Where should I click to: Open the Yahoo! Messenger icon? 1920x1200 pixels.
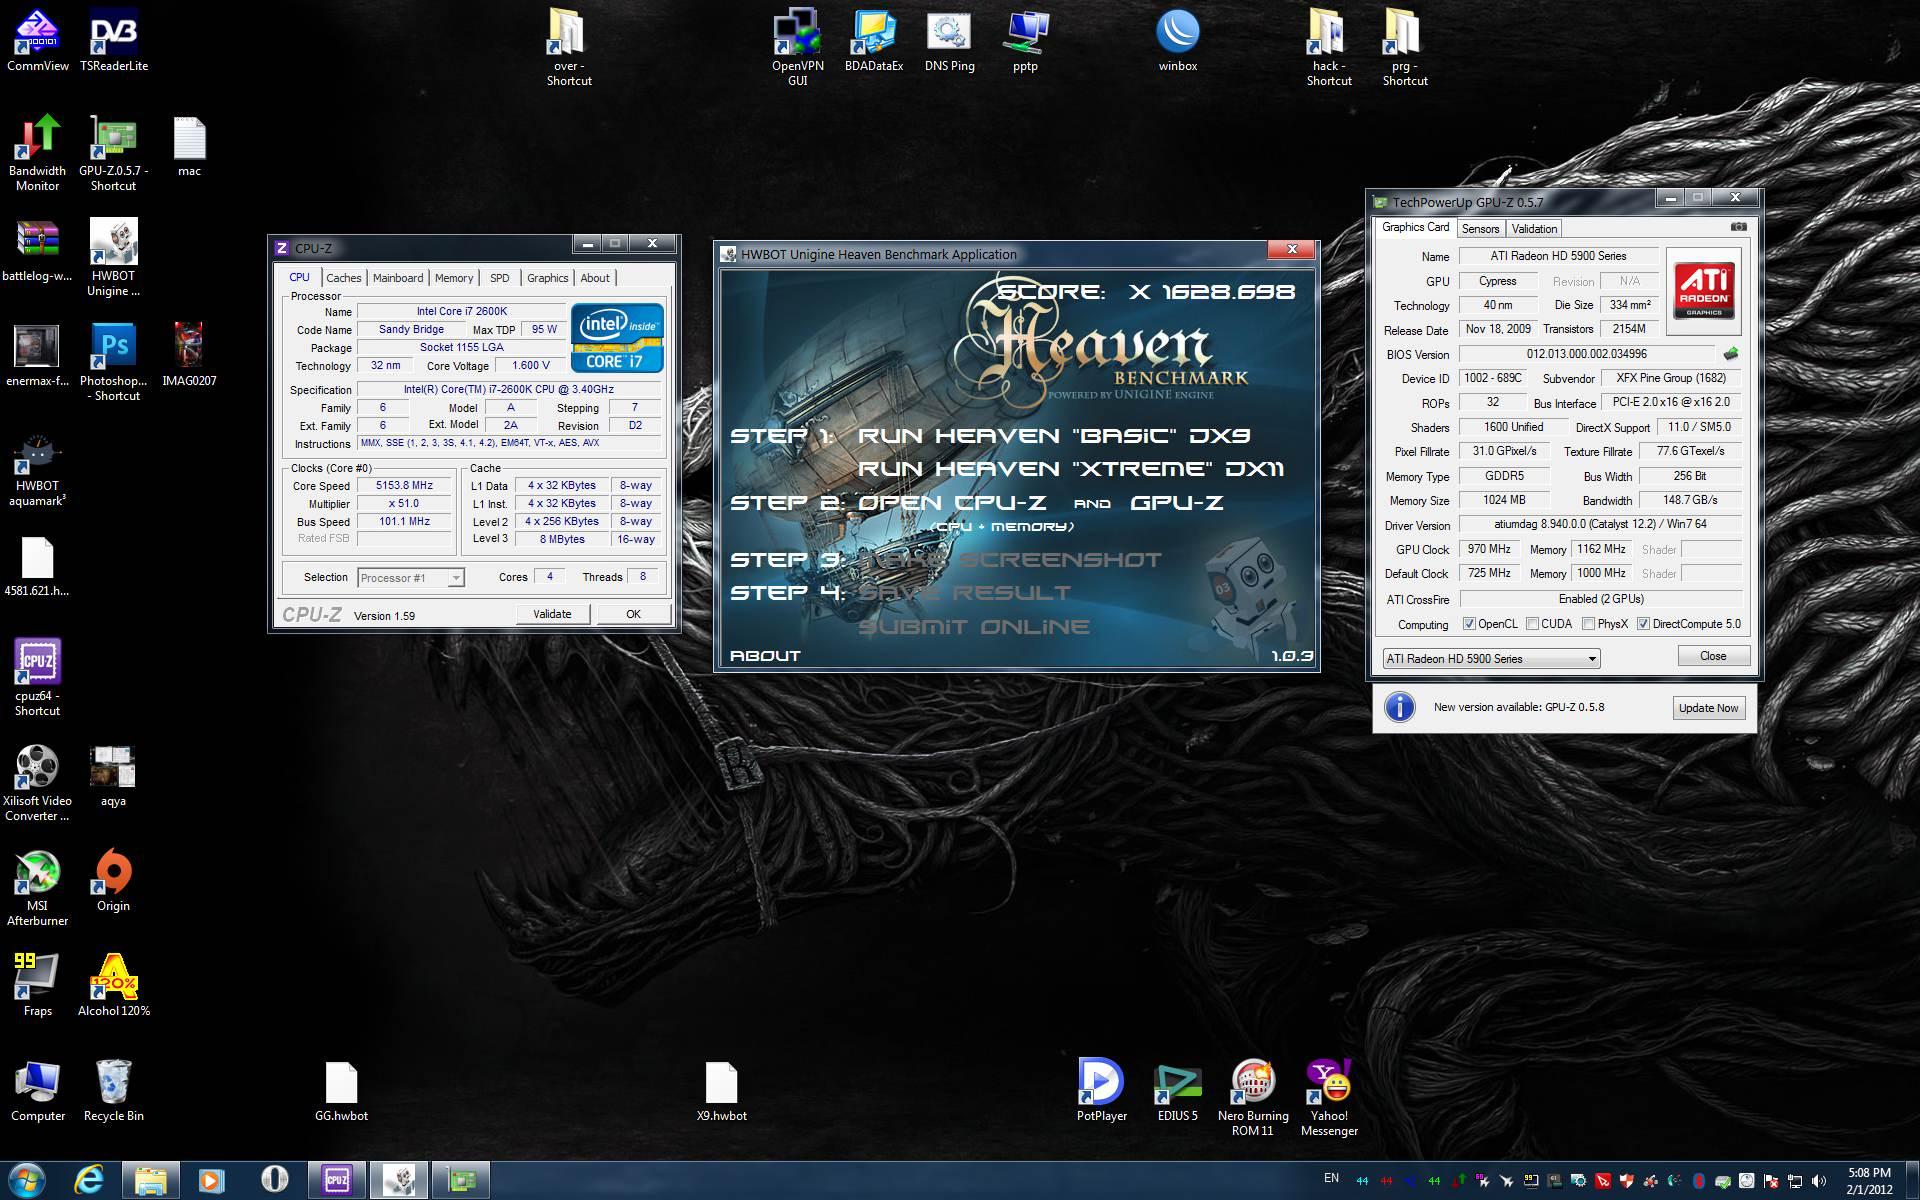(1329, 1097)
